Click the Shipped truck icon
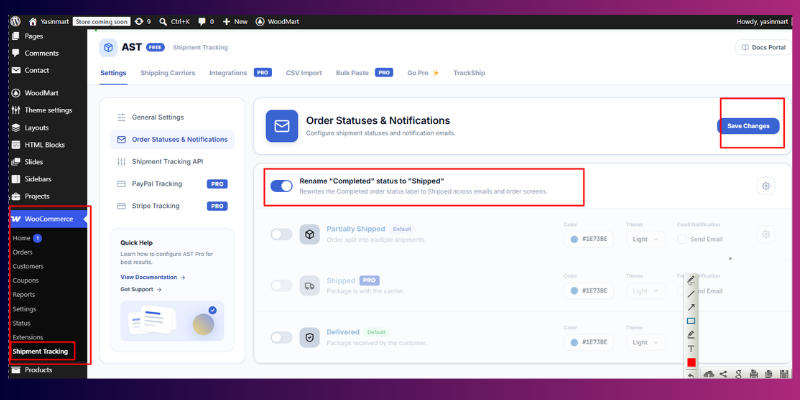This screenshot has height=400, width=800. pyautogui.click(x=309, y=286)
